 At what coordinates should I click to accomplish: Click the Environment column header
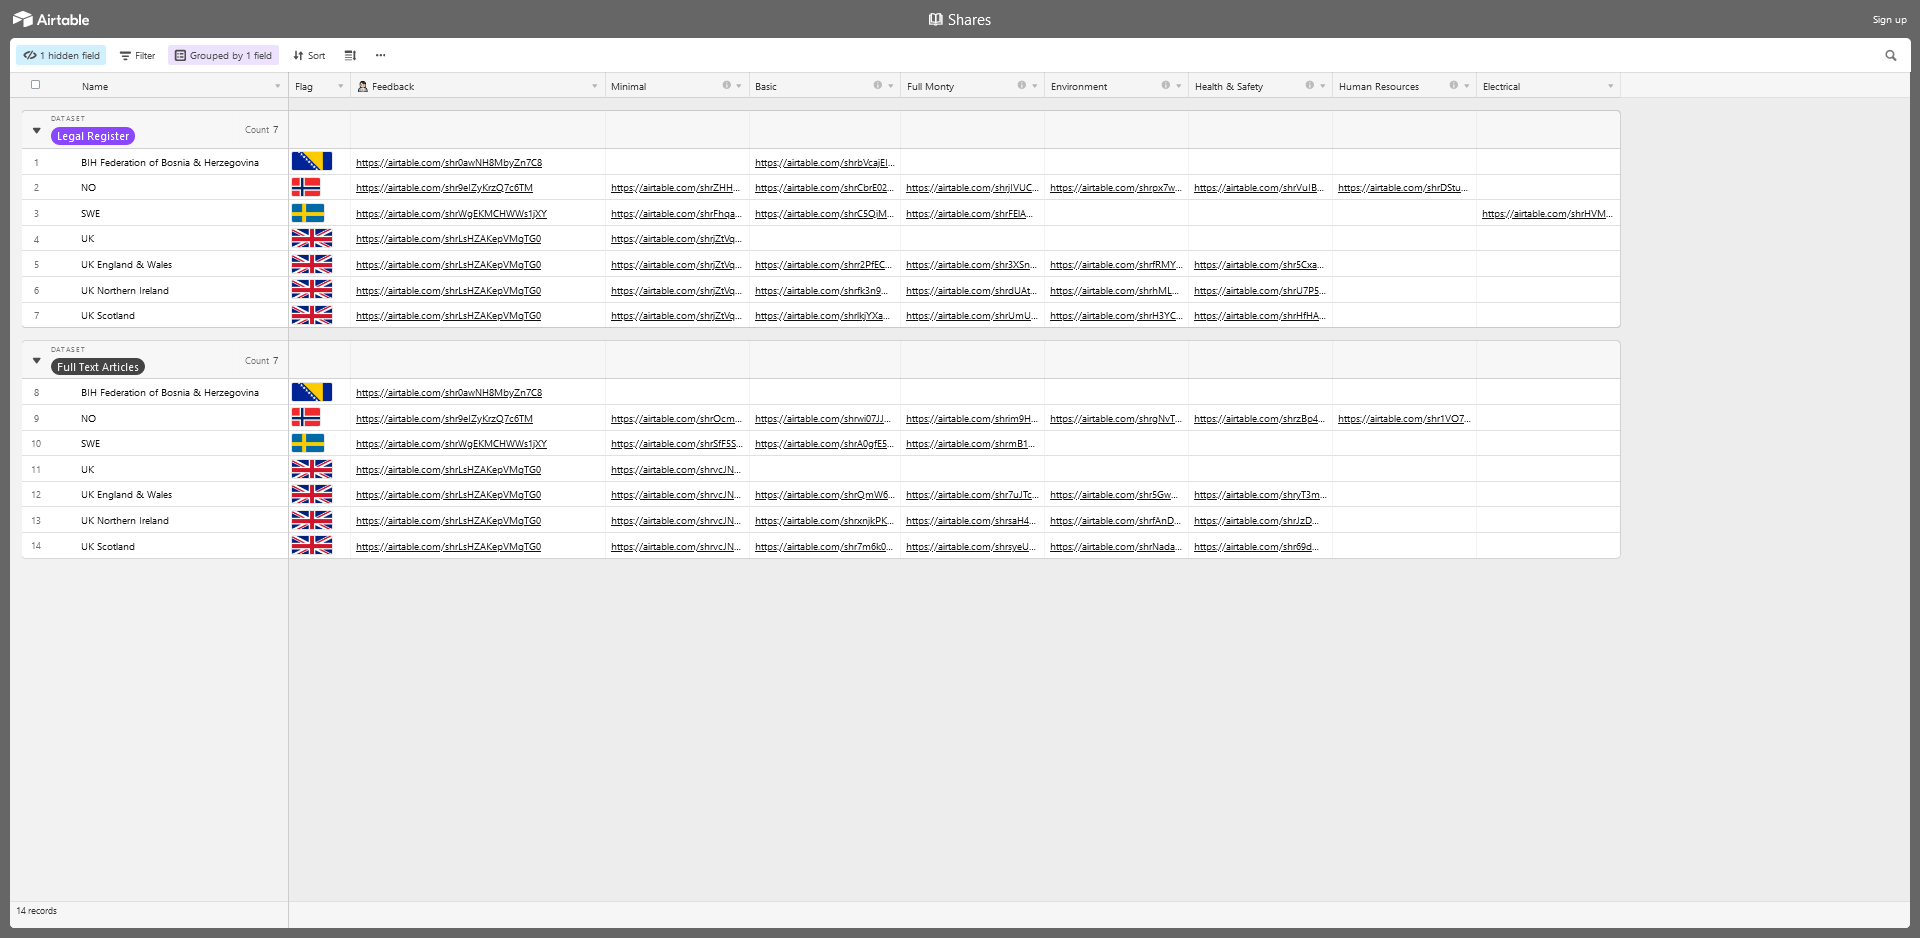point(1116,86)
